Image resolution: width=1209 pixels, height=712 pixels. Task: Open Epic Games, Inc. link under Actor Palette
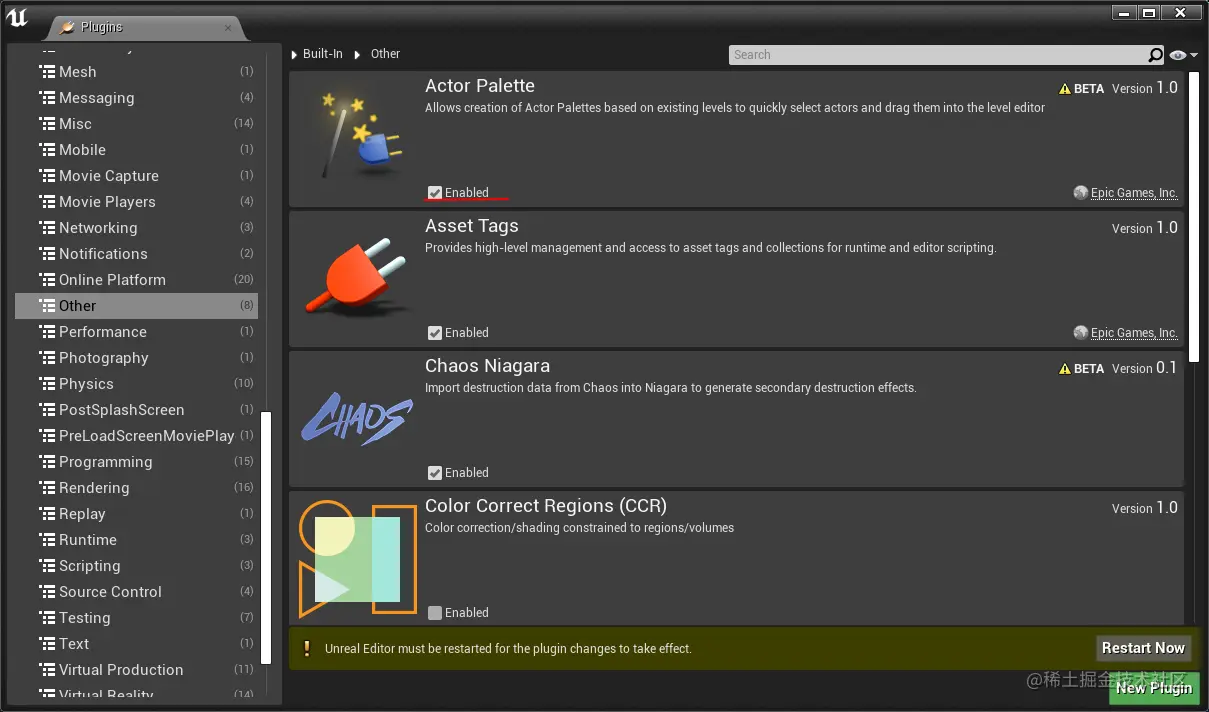(1134, 193)
